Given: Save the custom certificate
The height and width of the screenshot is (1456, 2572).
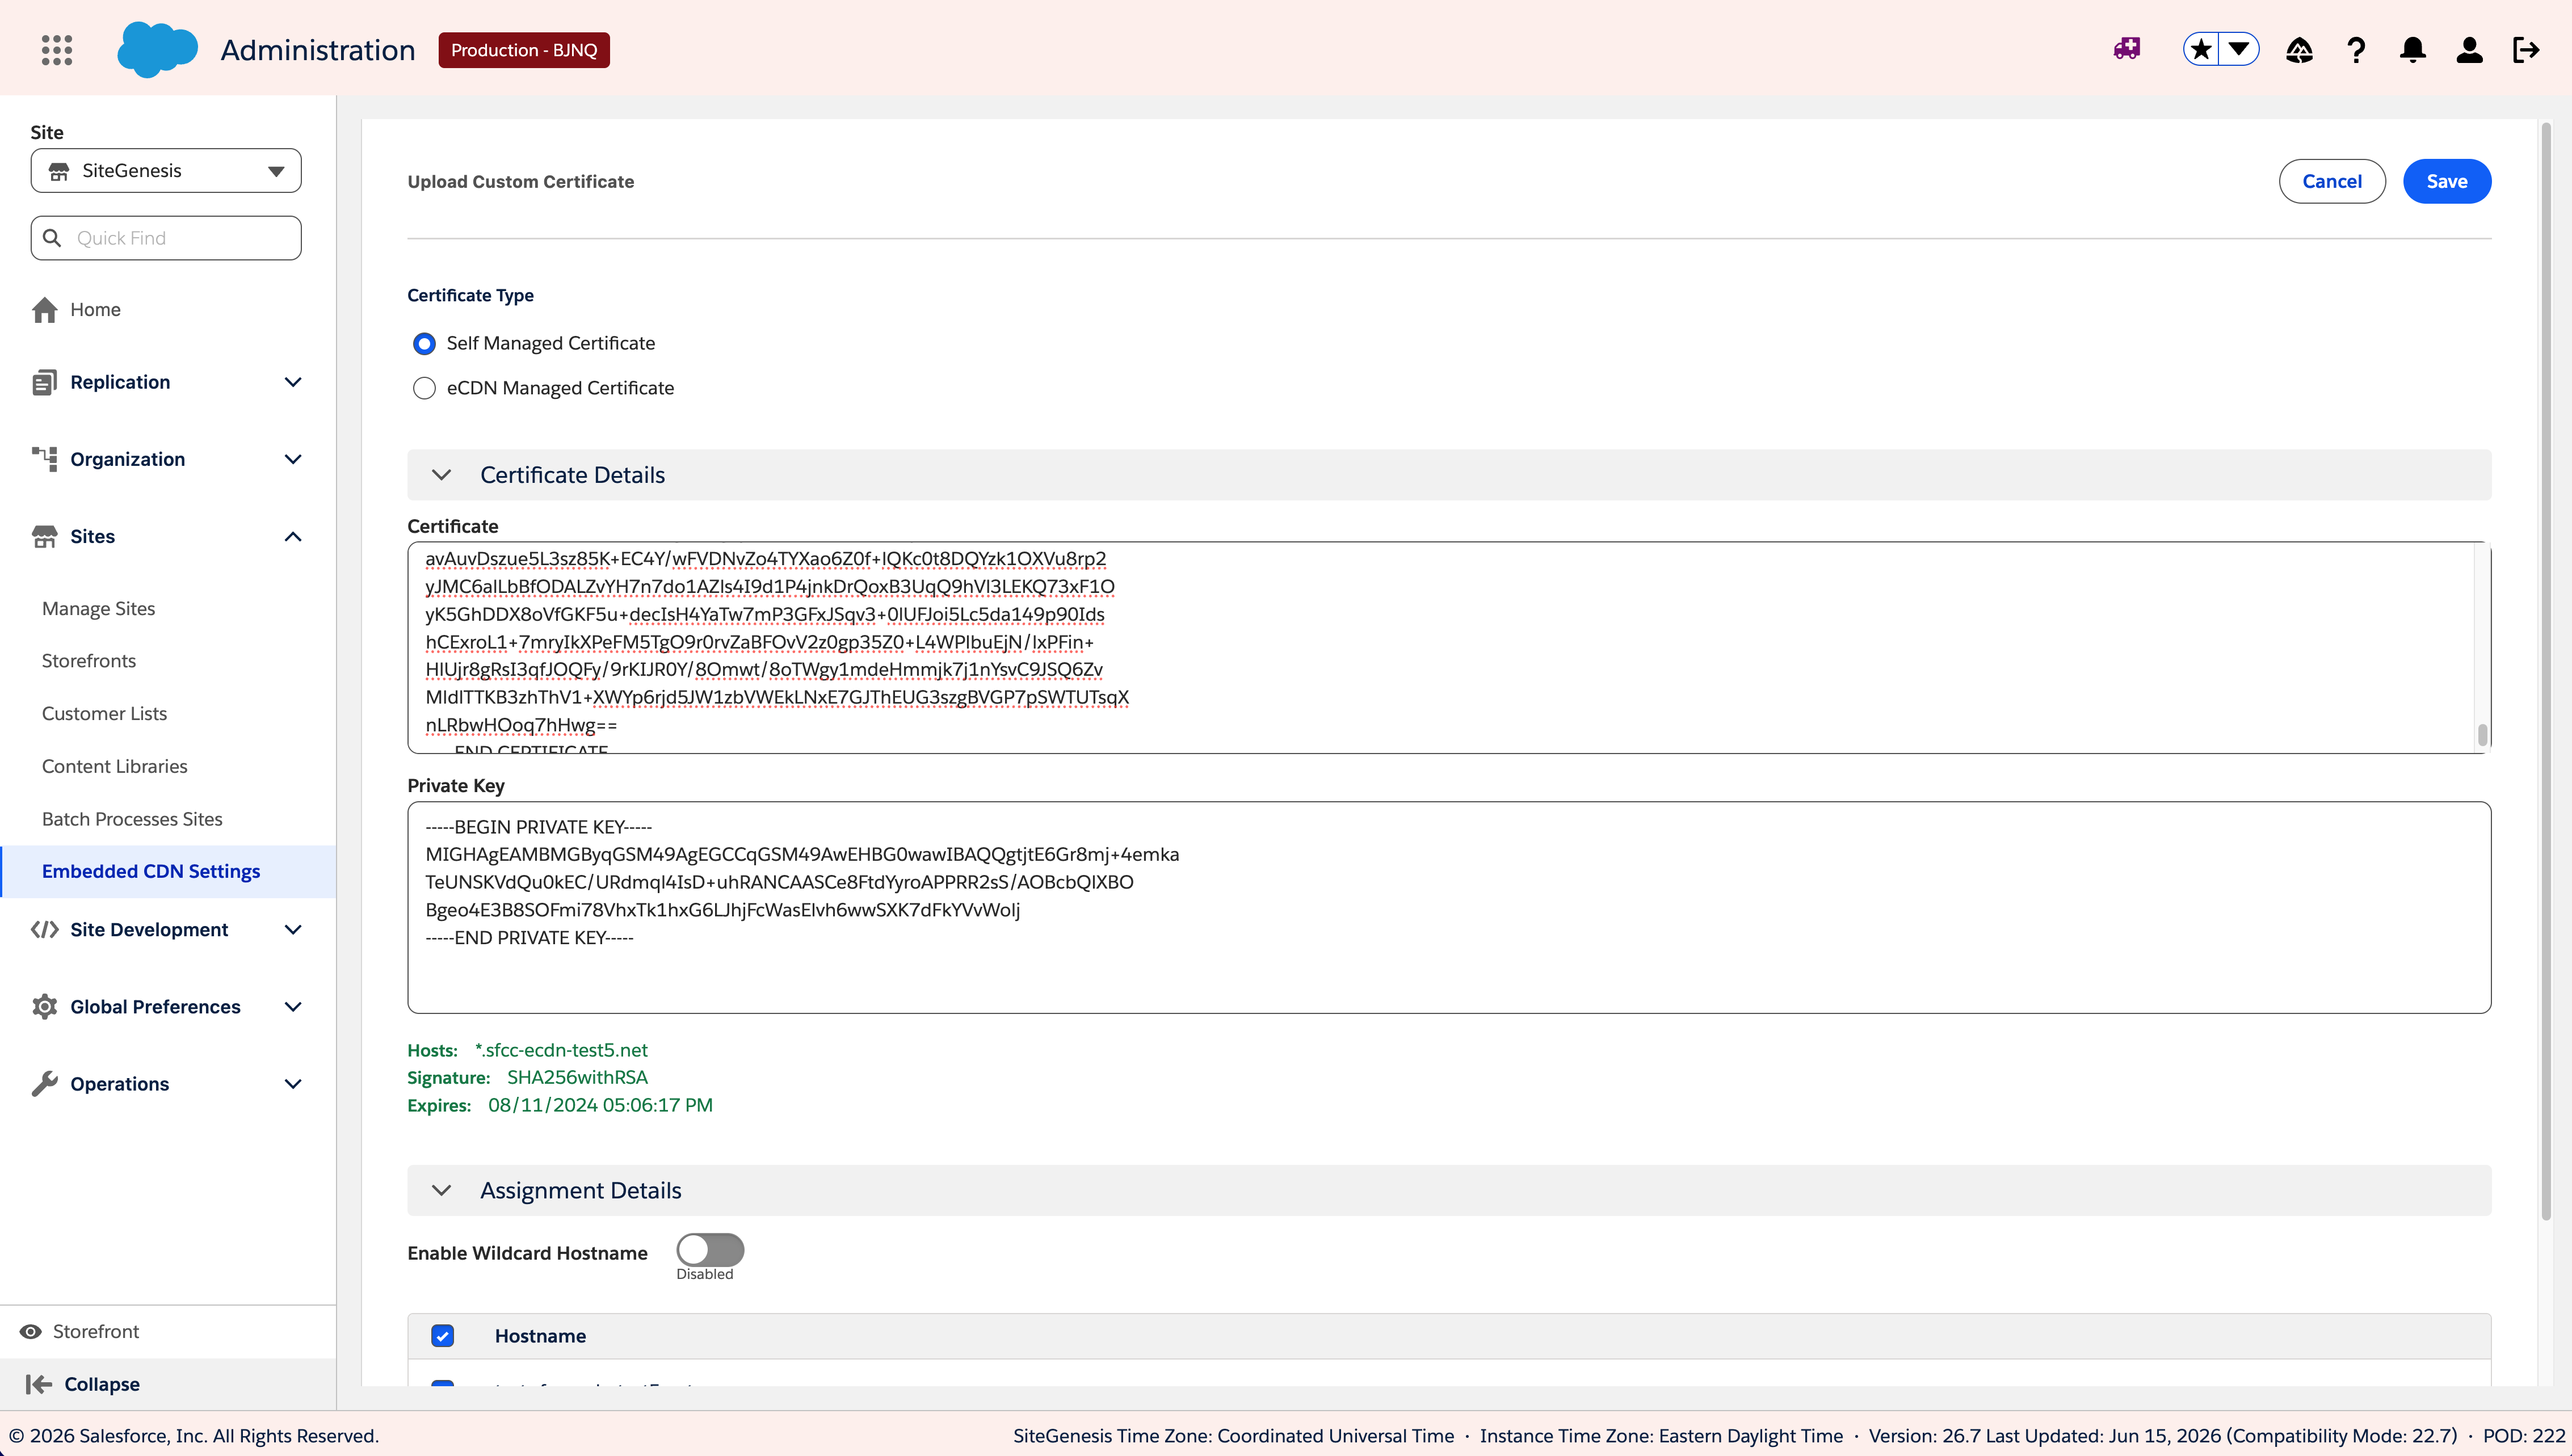Looking at the screenshot, I should point(2447,181).
